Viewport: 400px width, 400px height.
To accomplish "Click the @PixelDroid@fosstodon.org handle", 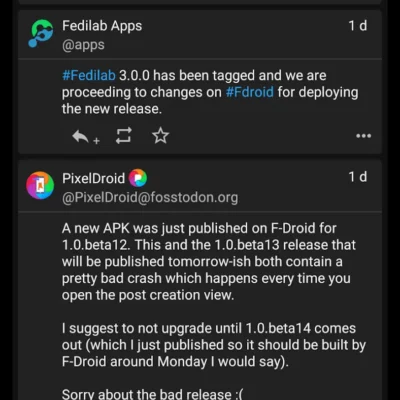I will pos(150,198).
